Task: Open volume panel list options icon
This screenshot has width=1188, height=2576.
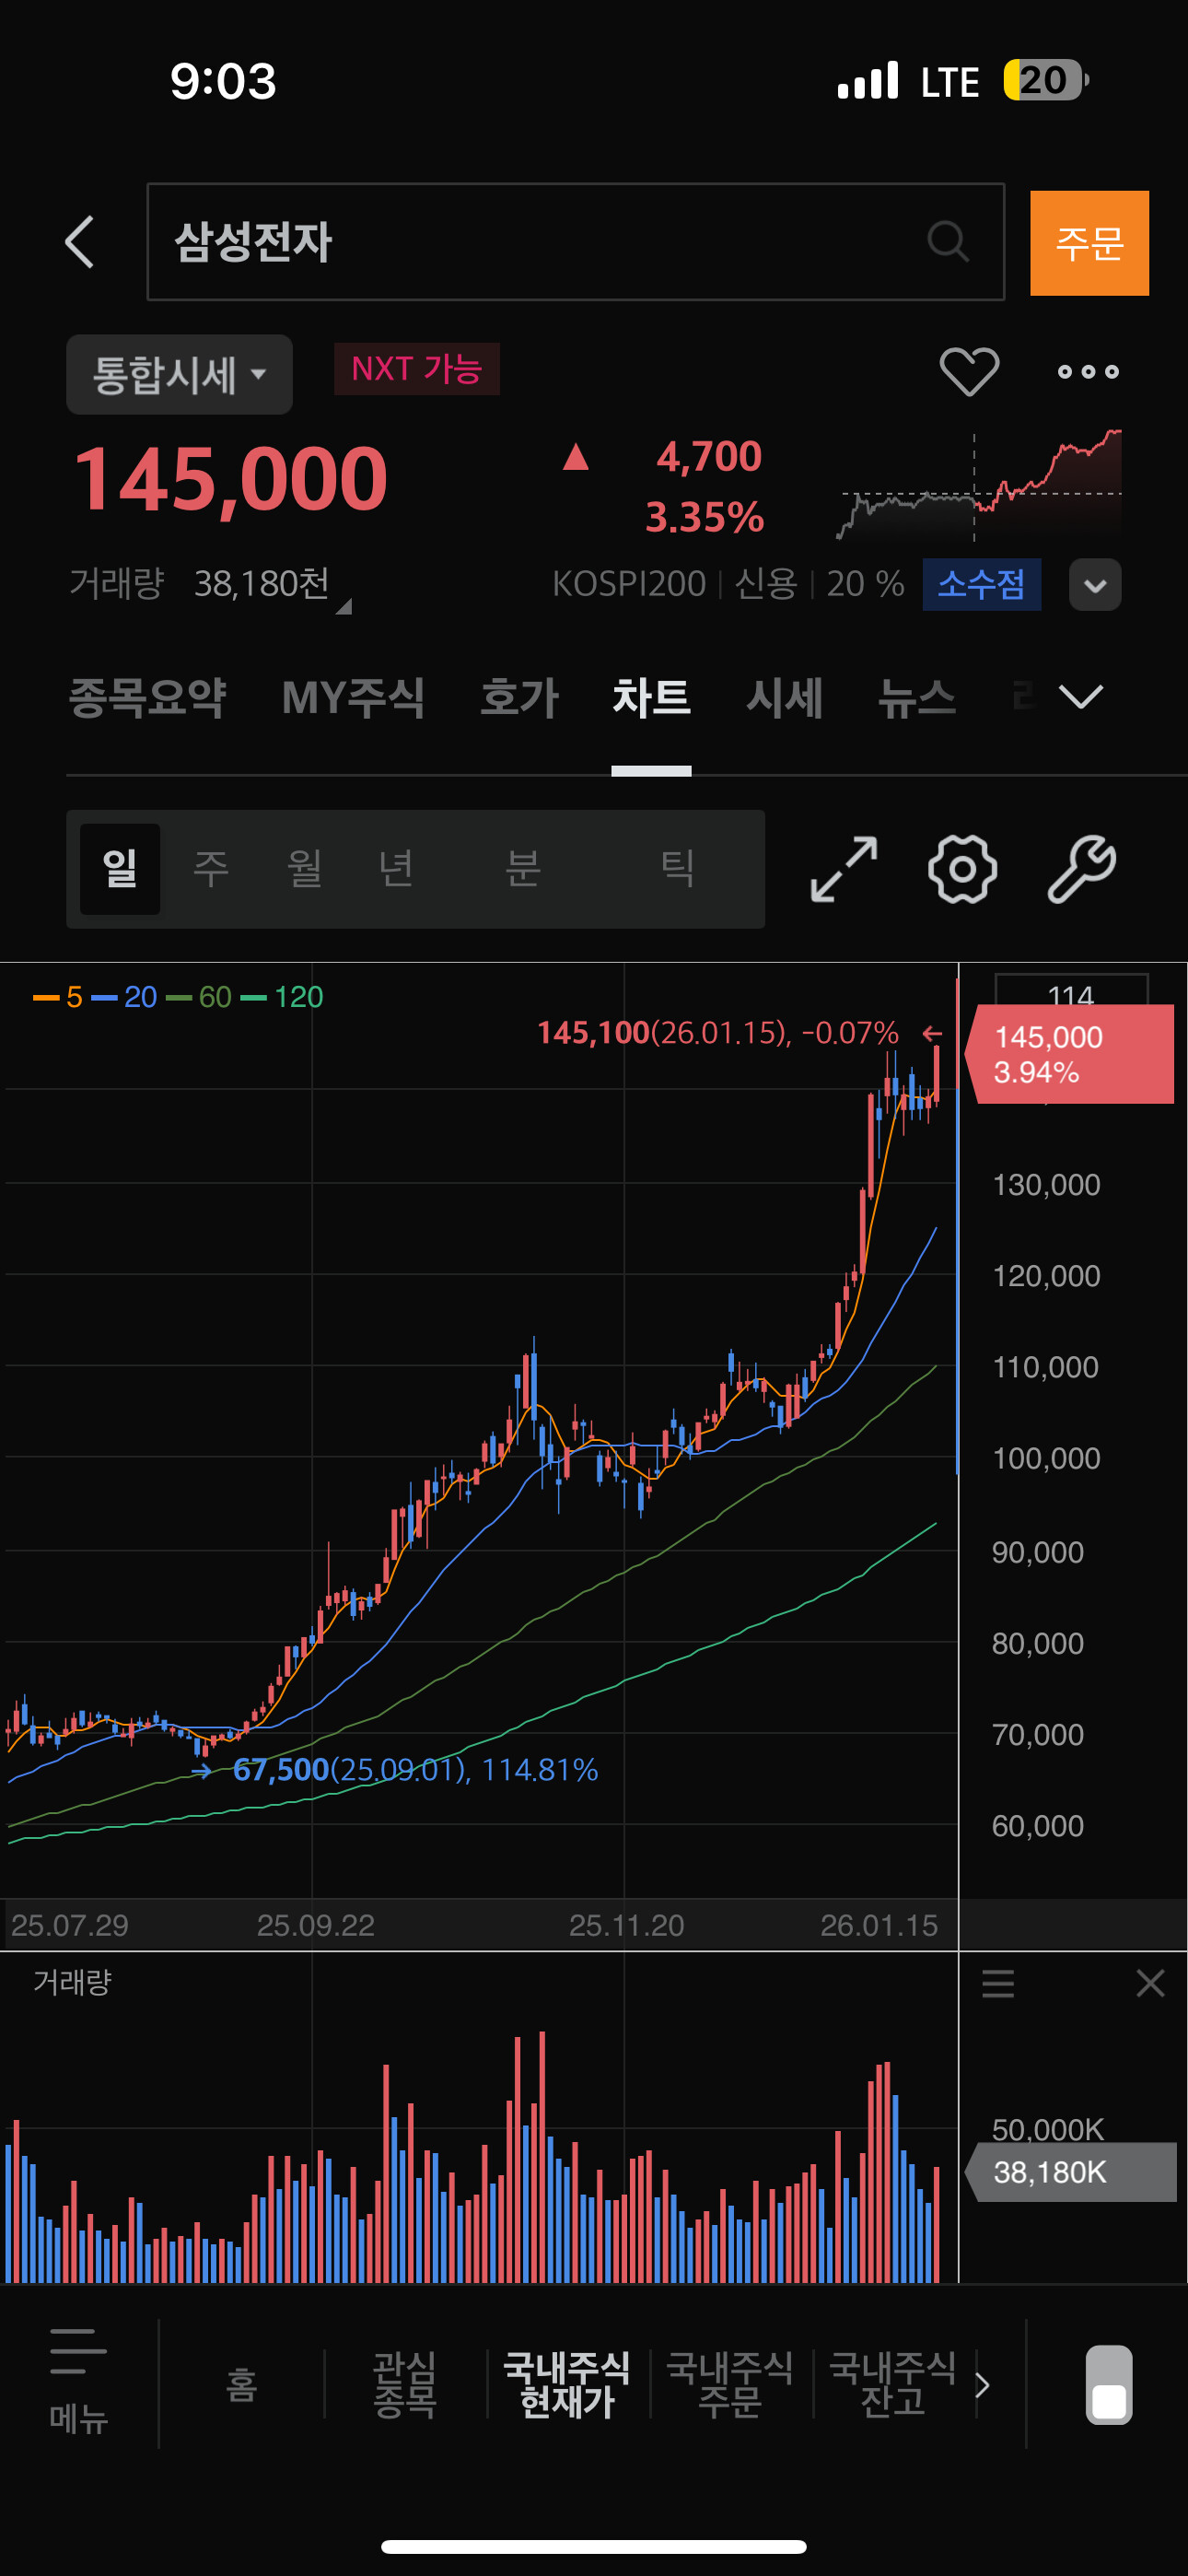Action: click(997, 1982)
